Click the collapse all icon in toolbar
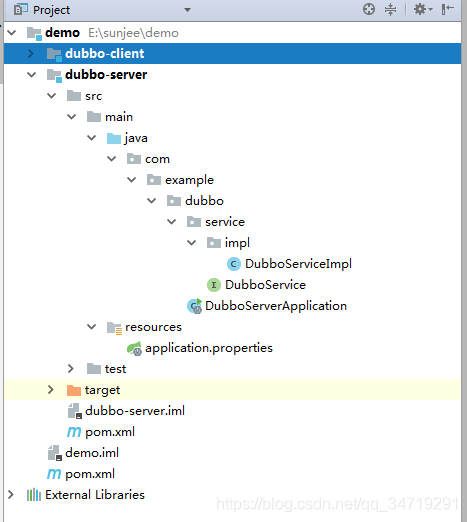This screenshot has width=467, height=522. tap(390, 9)
